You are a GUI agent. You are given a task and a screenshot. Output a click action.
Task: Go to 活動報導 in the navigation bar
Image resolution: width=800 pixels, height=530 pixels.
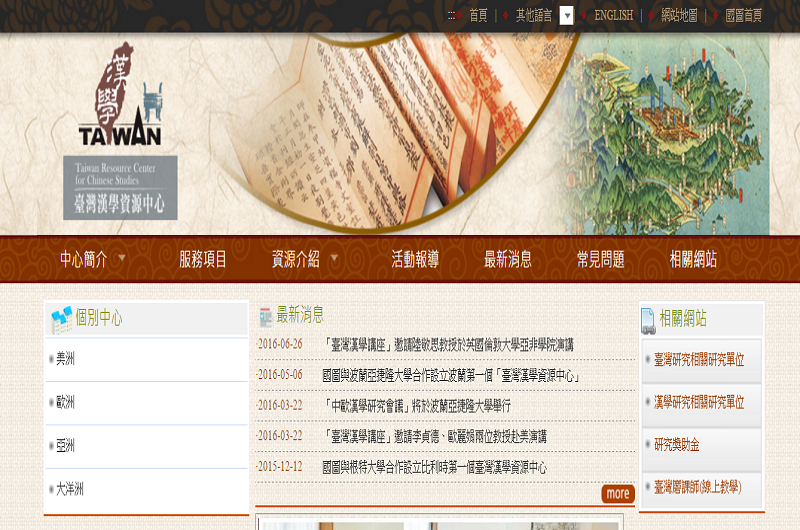point(415,259)
